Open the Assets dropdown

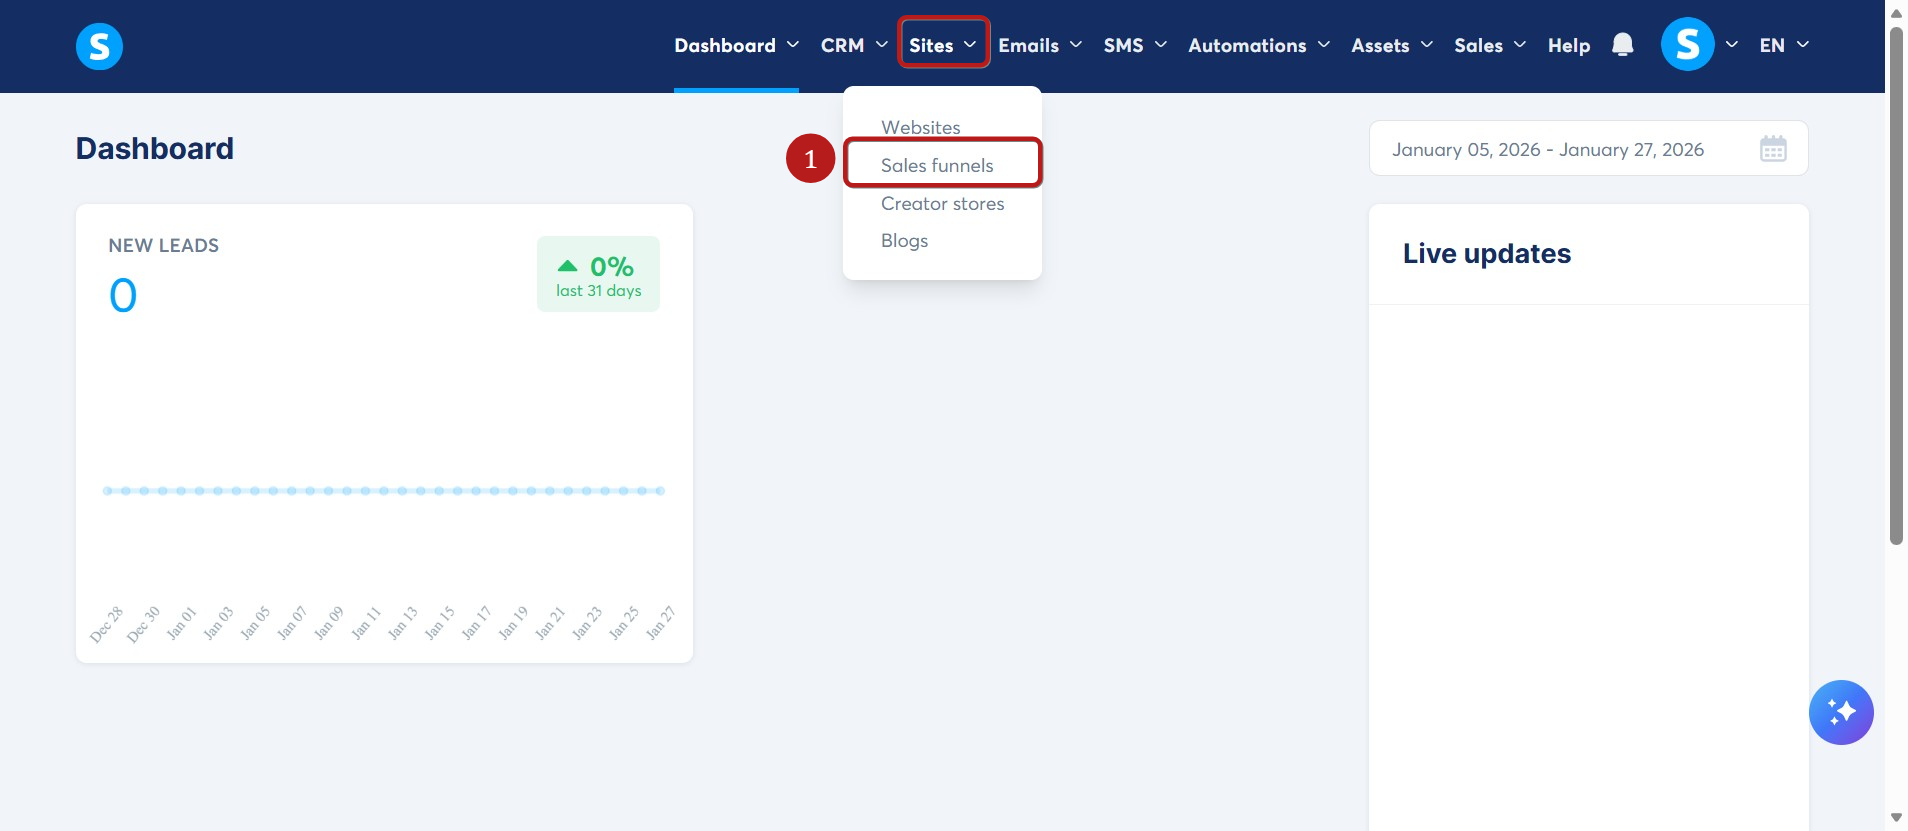tap(1392, 45)
